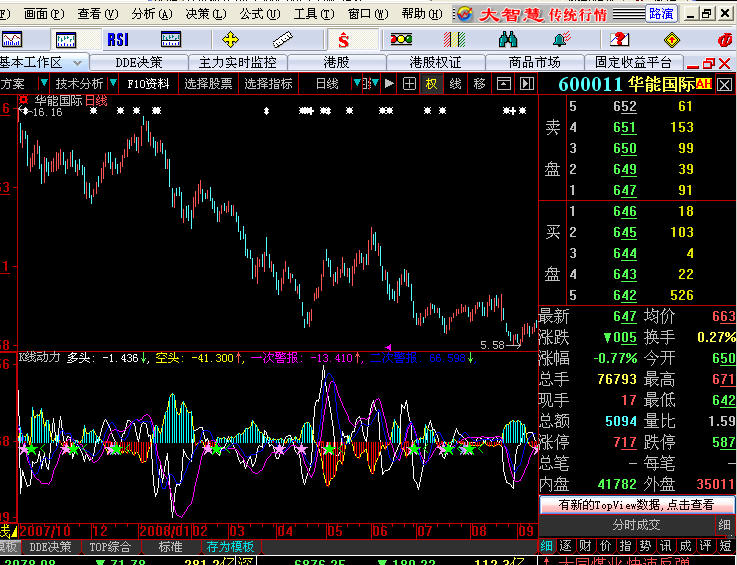Click the 存为模板 bottom tab
Screen dimensions: 737x565
[230, 547]
